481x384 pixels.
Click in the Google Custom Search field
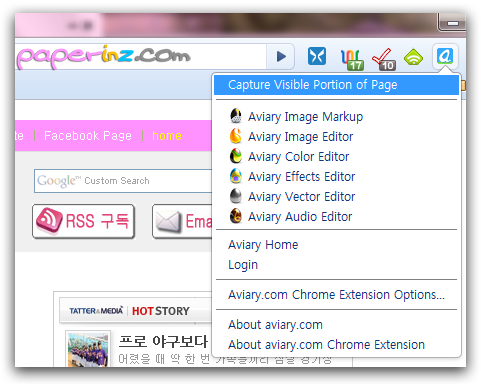point(123,181)
